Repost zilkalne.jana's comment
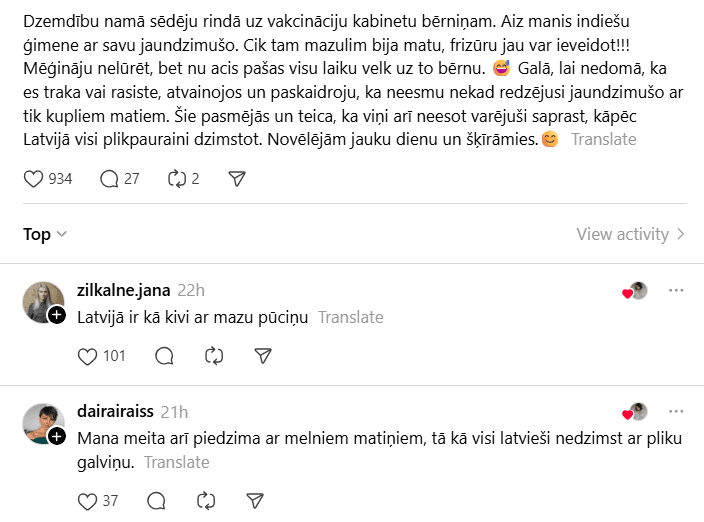 213,356
